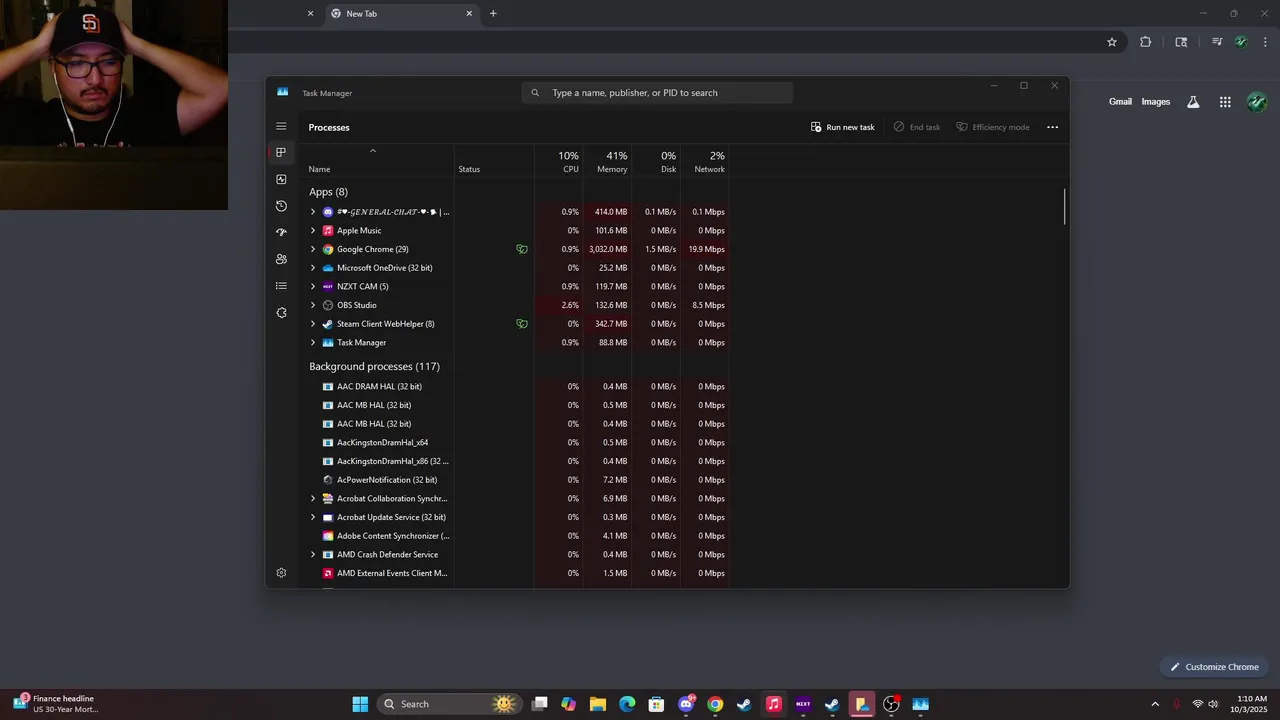Open Discord from the taskbar
1280x720 pixels.
coord(686,704)
